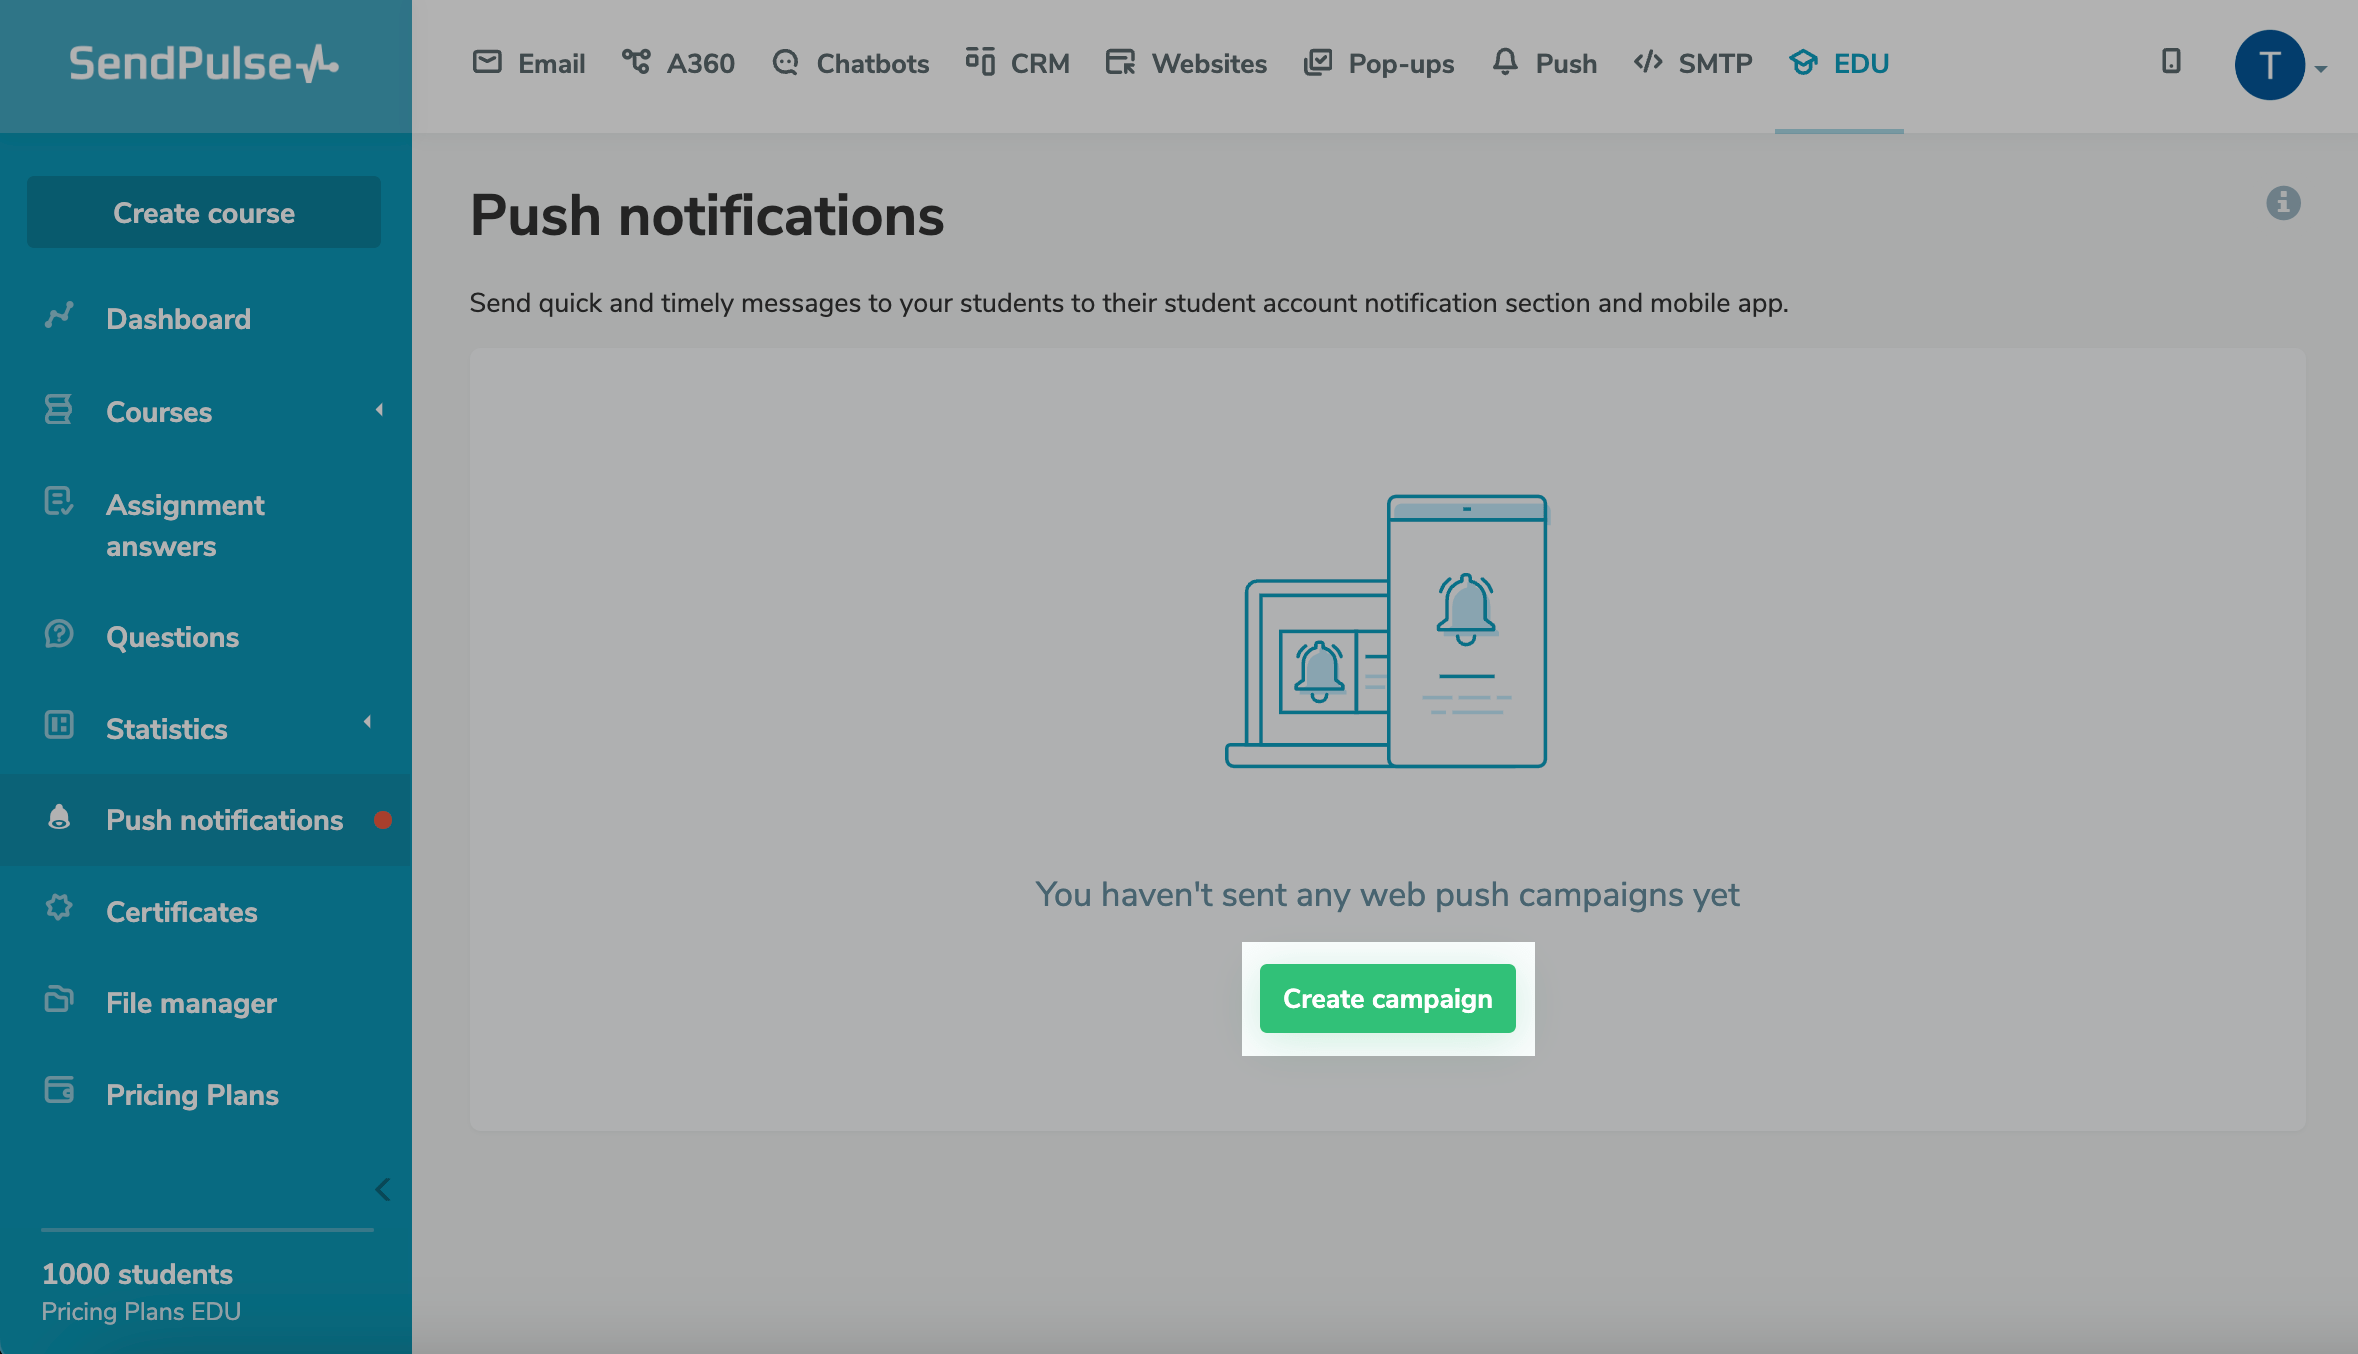Switch to the Chatbots tab
2358x1354 pixels.
pyautogui.click(x=851, y=64)
